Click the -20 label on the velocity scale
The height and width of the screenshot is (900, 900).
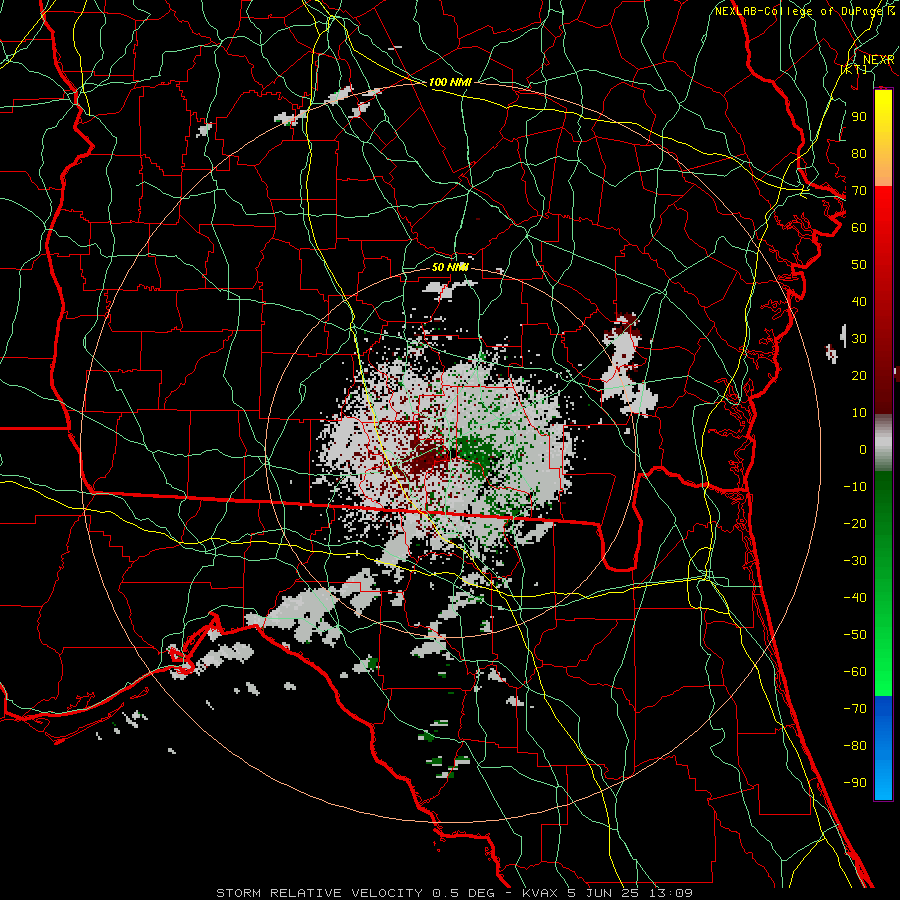855,524
